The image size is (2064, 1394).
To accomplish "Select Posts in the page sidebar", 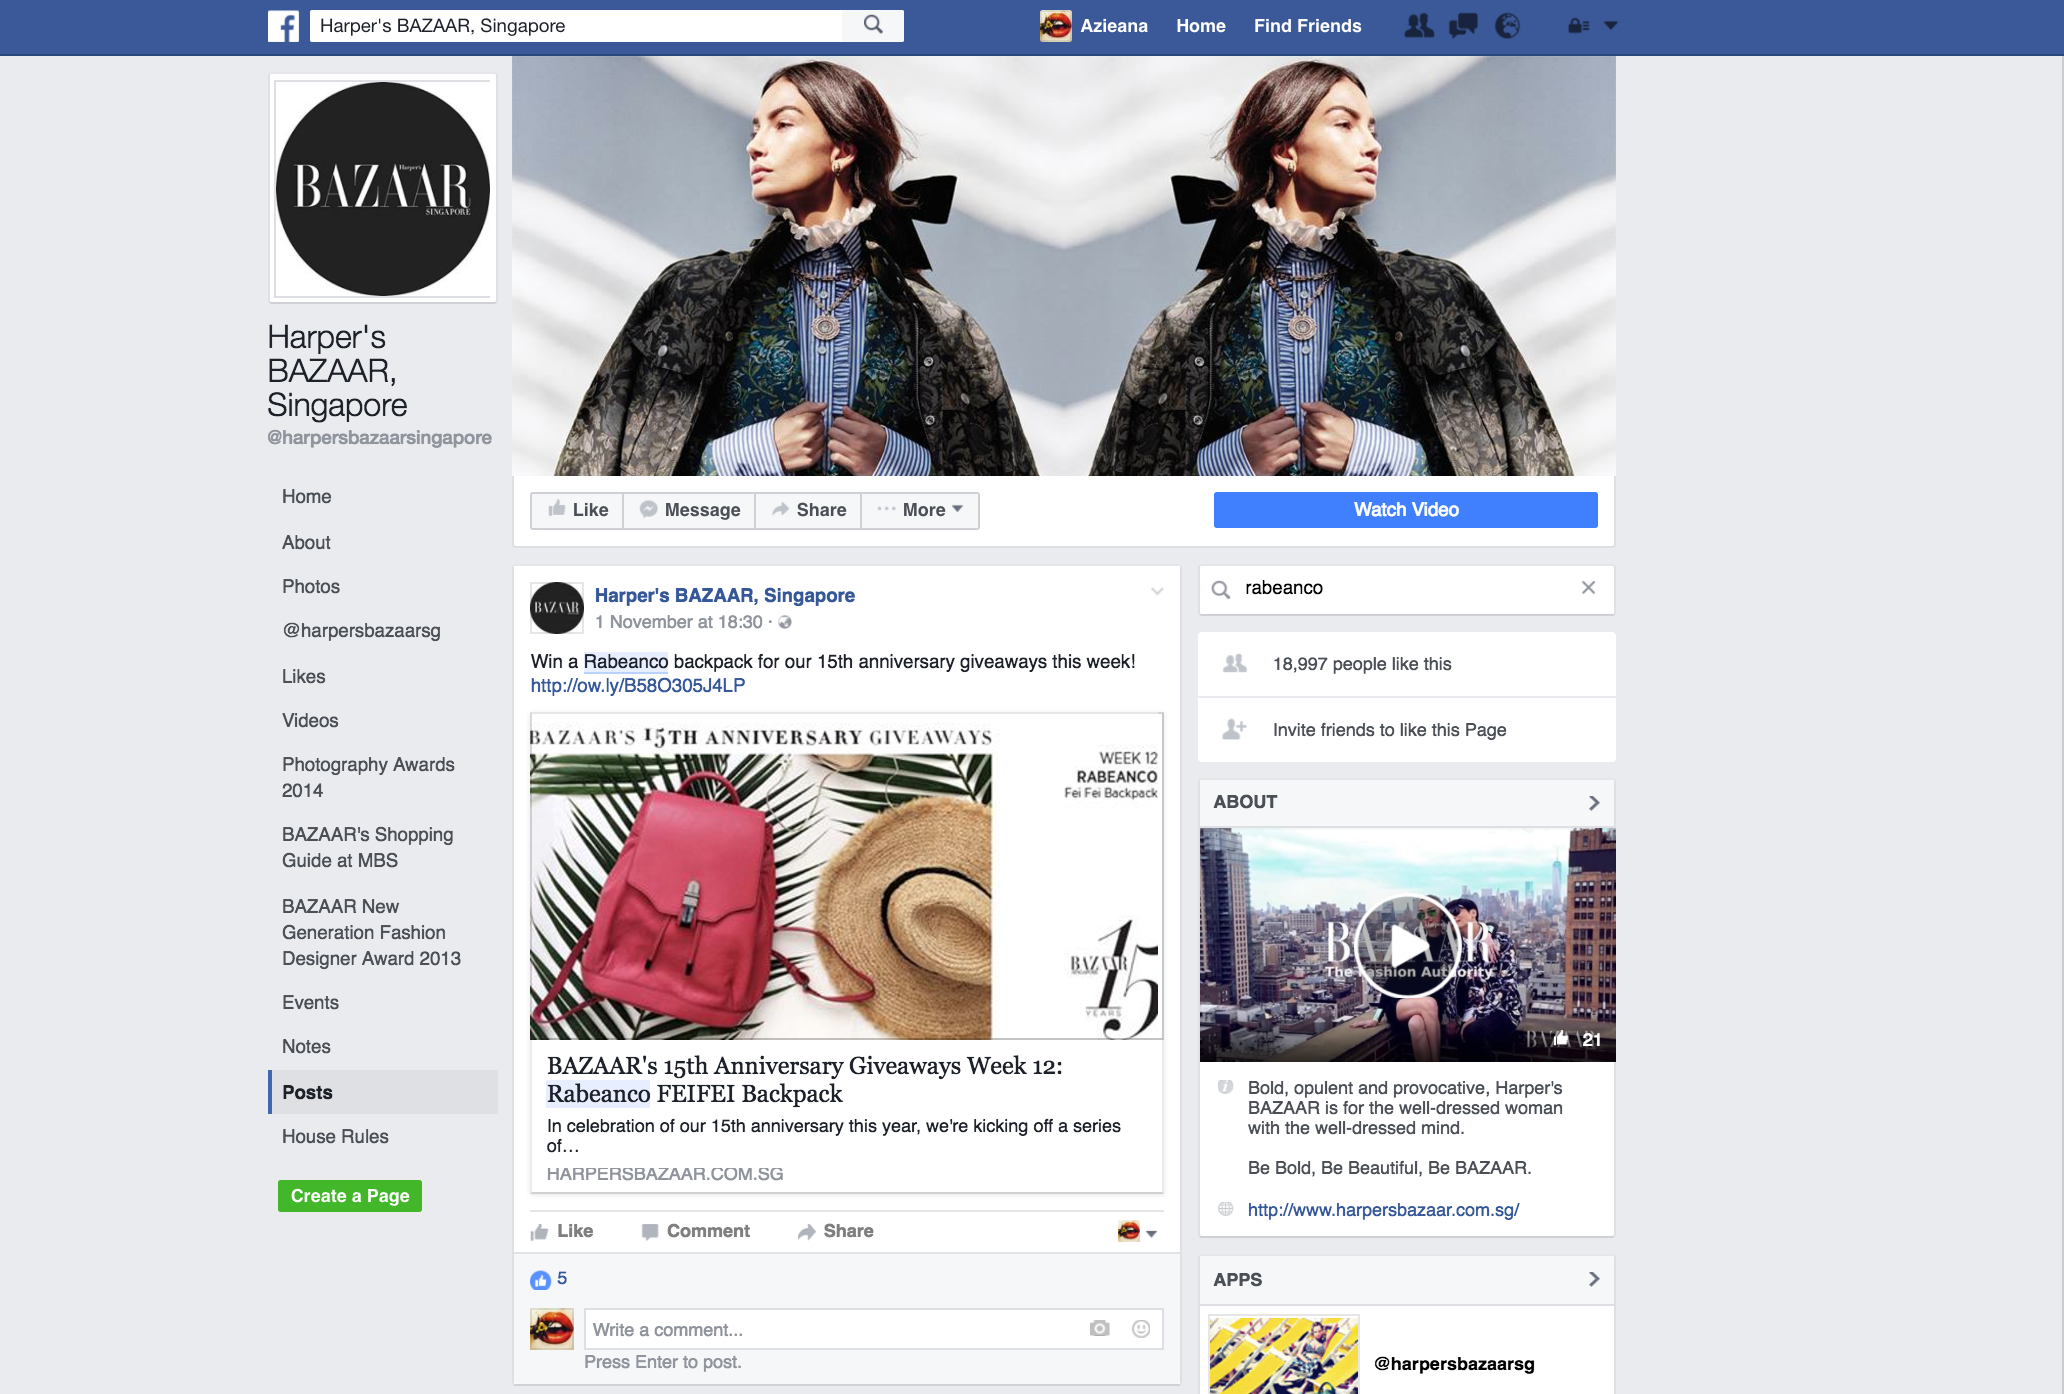I will (x=383, y=1092).
